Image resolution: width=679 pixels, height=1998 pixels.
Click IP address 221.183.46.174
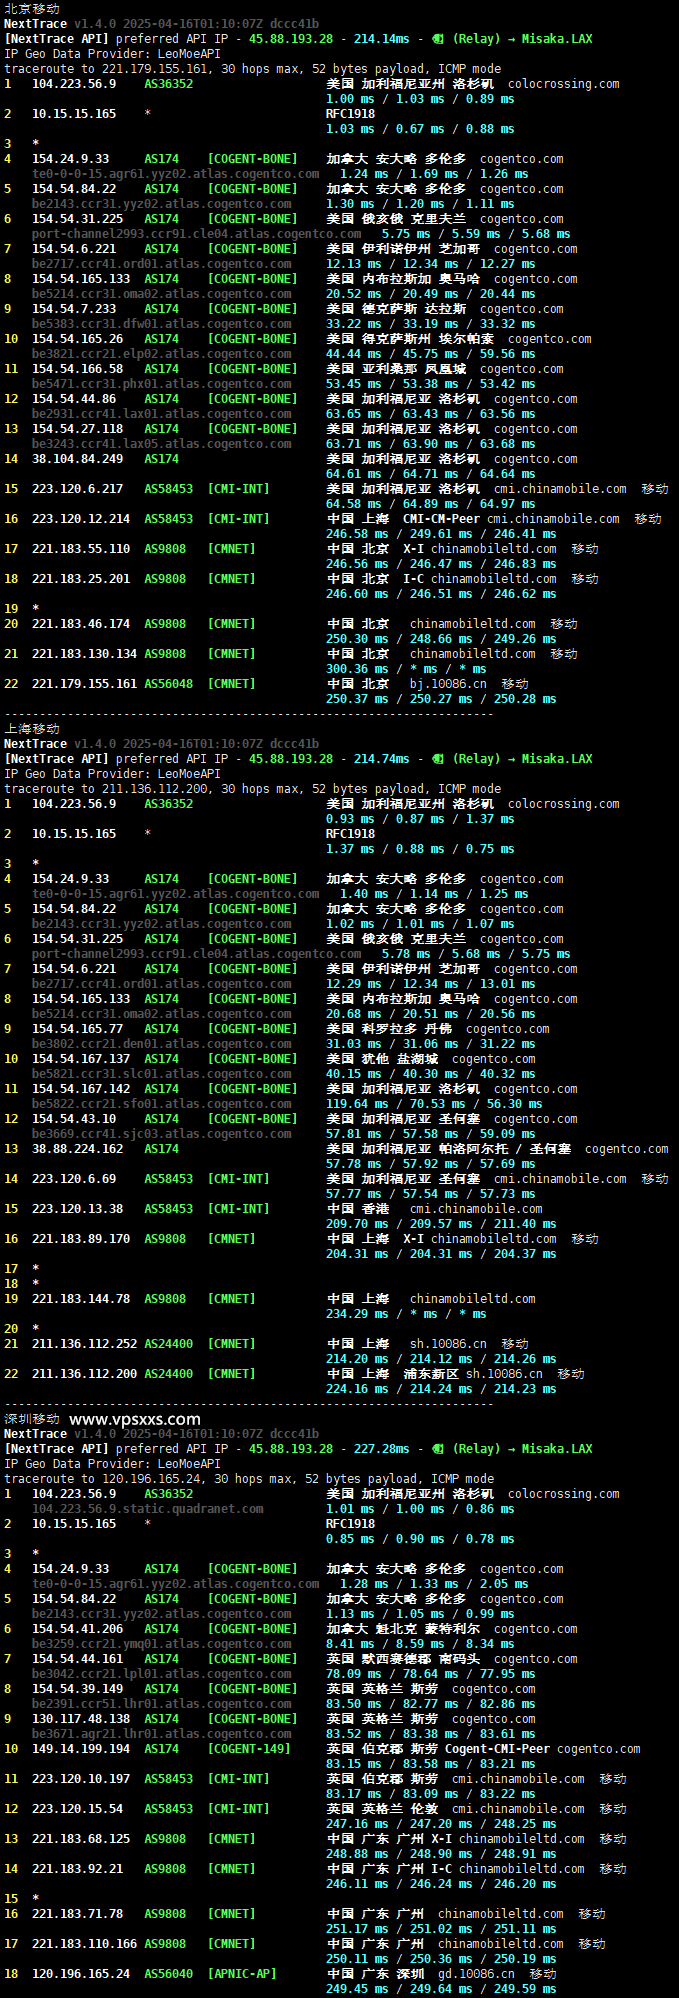click(81, 624)
